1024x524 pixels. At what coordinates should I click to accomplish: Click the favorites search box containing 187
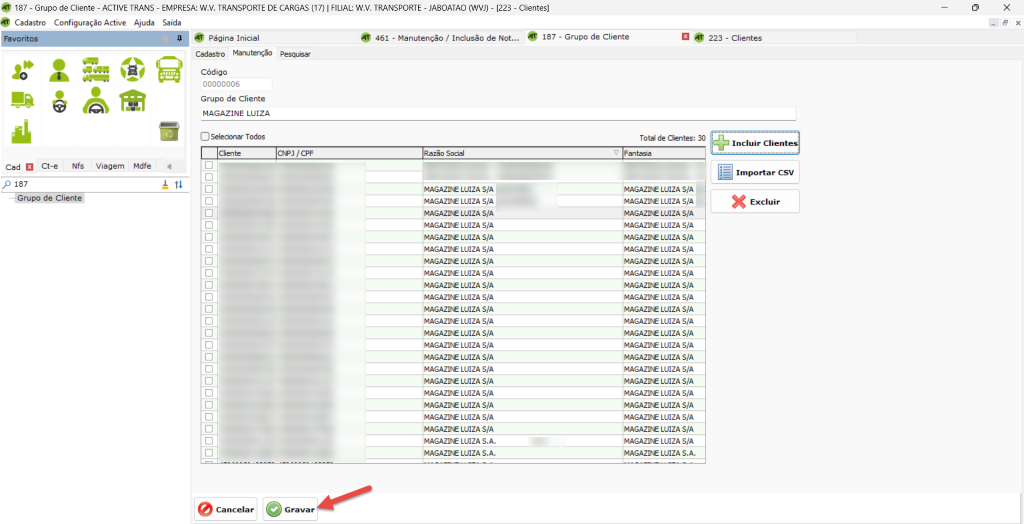[86, 185]
